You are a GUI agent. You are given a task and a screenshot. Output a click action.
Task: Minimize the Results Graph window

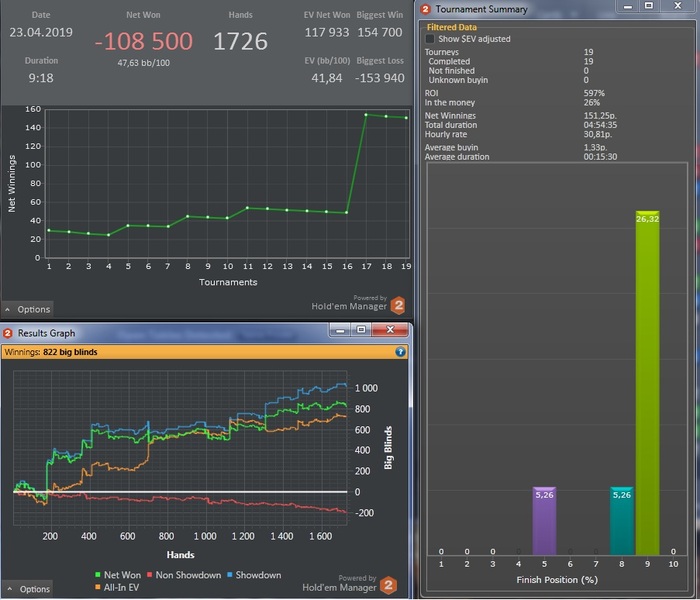tap(340, 330)
